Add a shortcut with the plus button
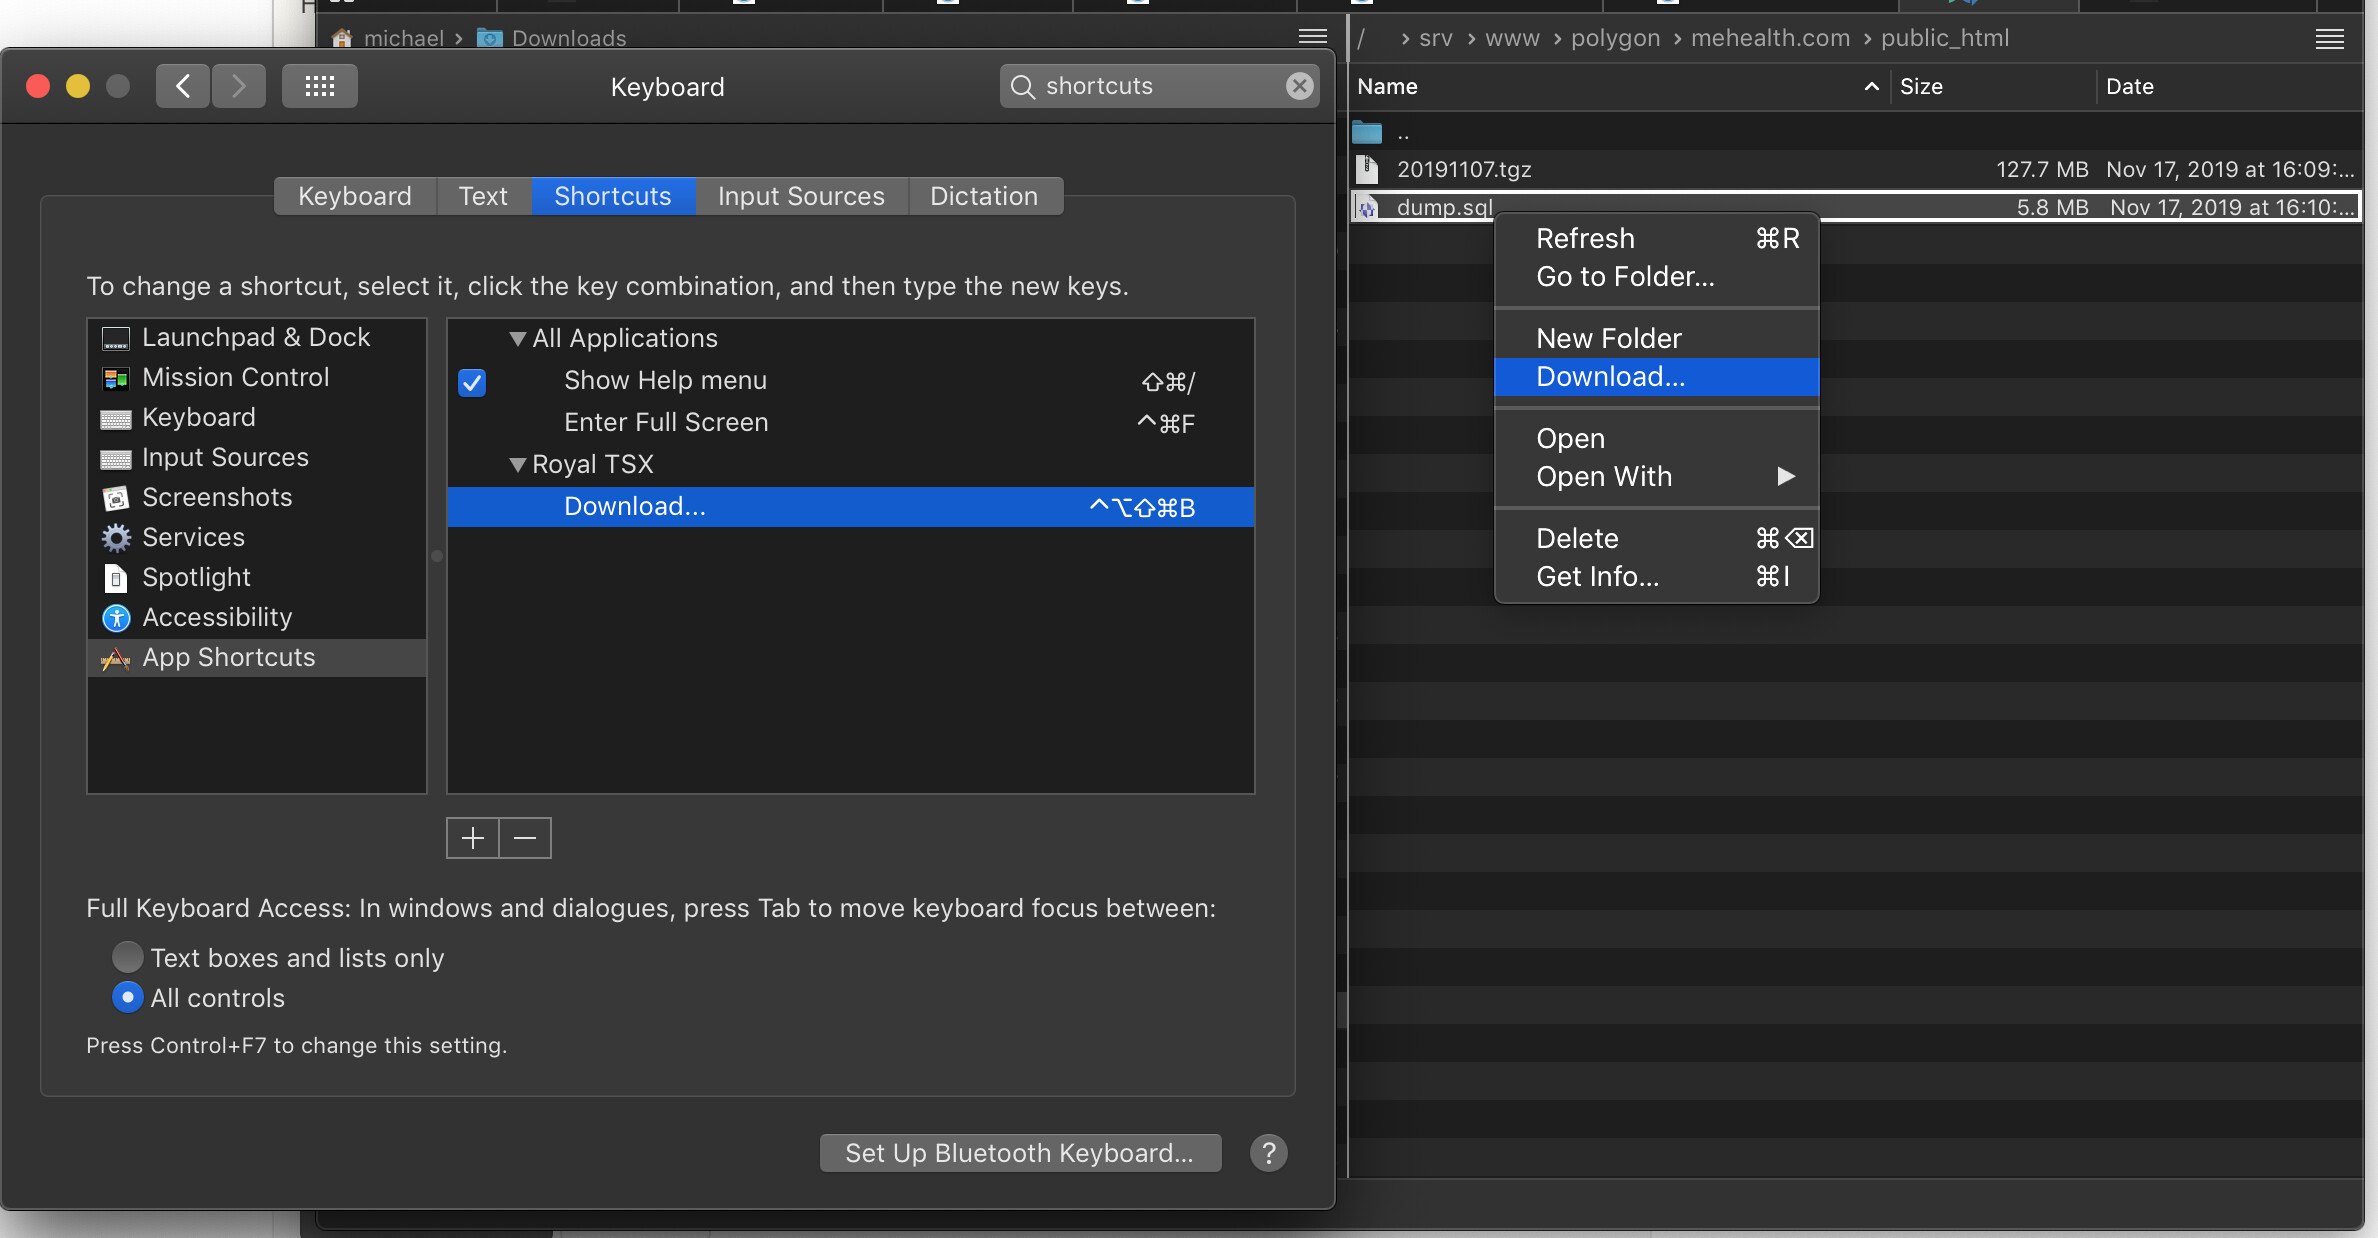 coord(472,838)
